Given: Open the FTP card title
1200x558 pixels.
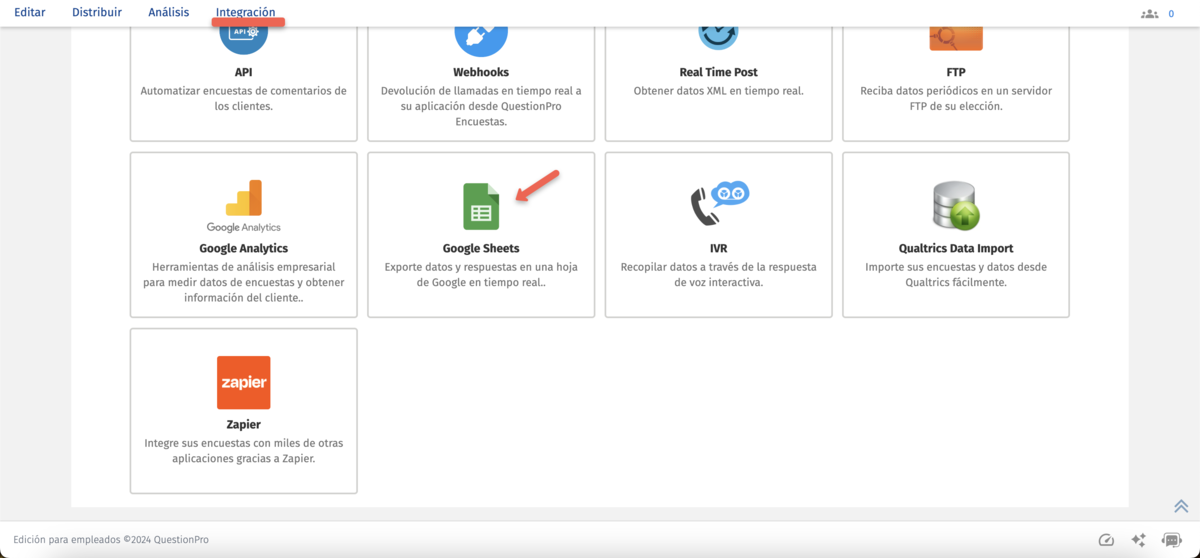Looking at the screenshot, I should tap(956, 72).
